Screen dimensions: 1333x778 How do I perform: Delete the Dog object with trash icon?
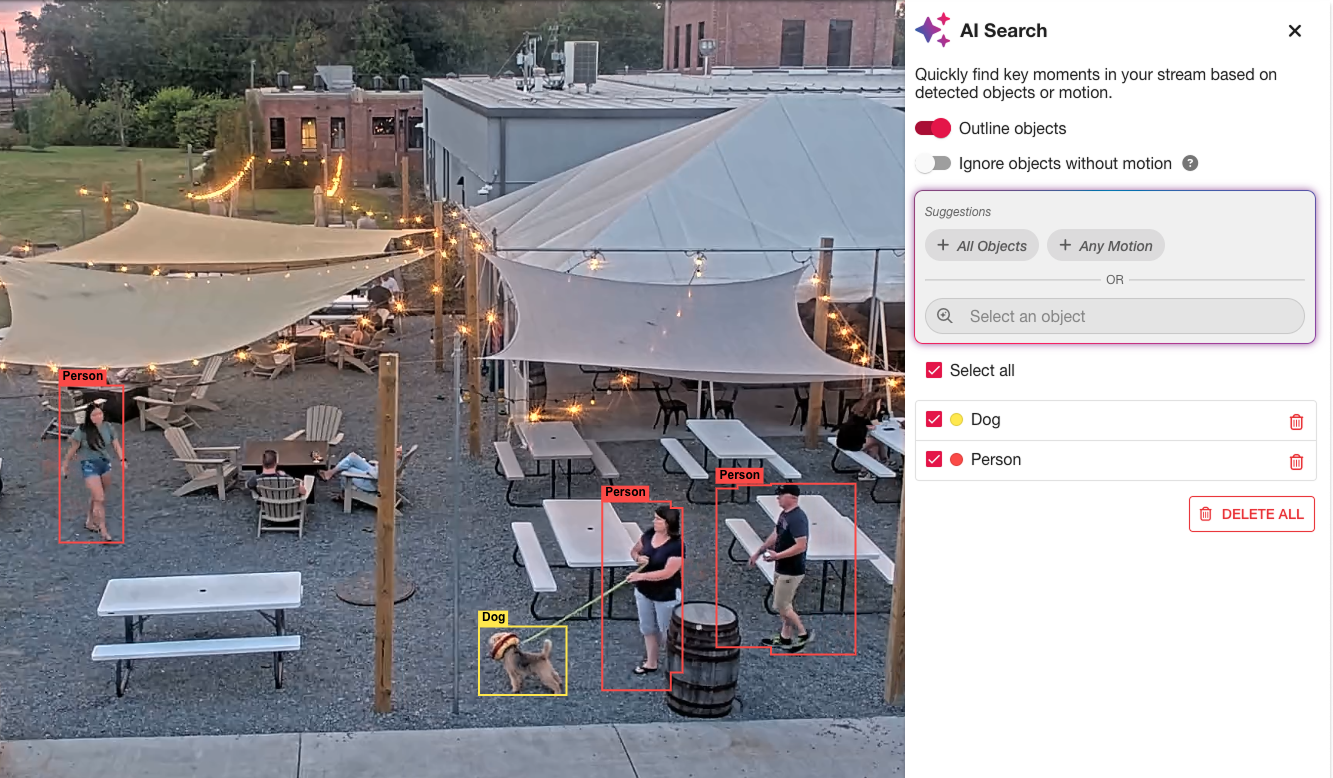1296,421
